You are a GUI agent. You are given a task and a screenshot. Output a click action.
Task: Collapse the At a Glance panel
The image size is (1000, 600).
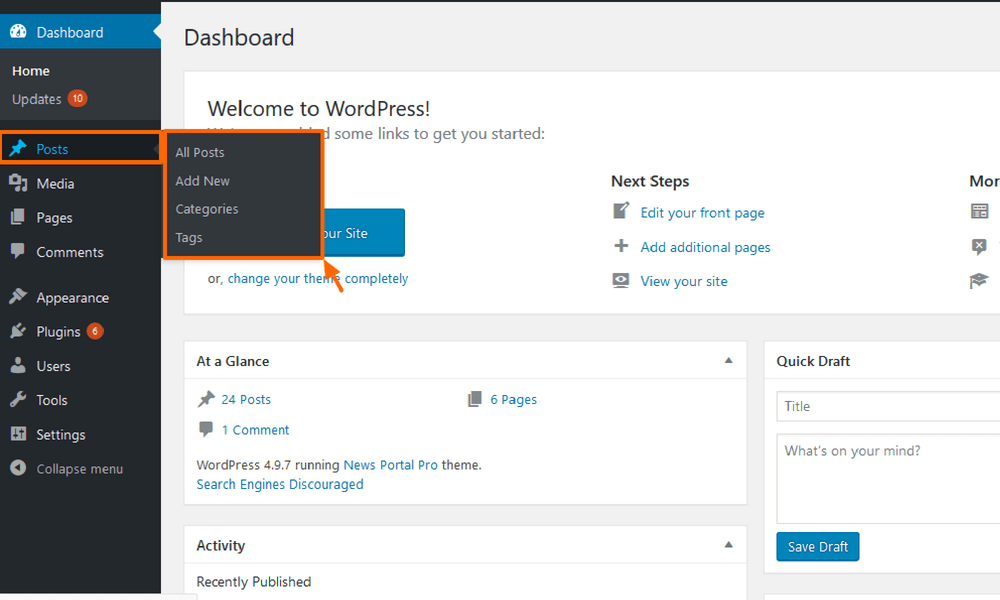(728, 361)
